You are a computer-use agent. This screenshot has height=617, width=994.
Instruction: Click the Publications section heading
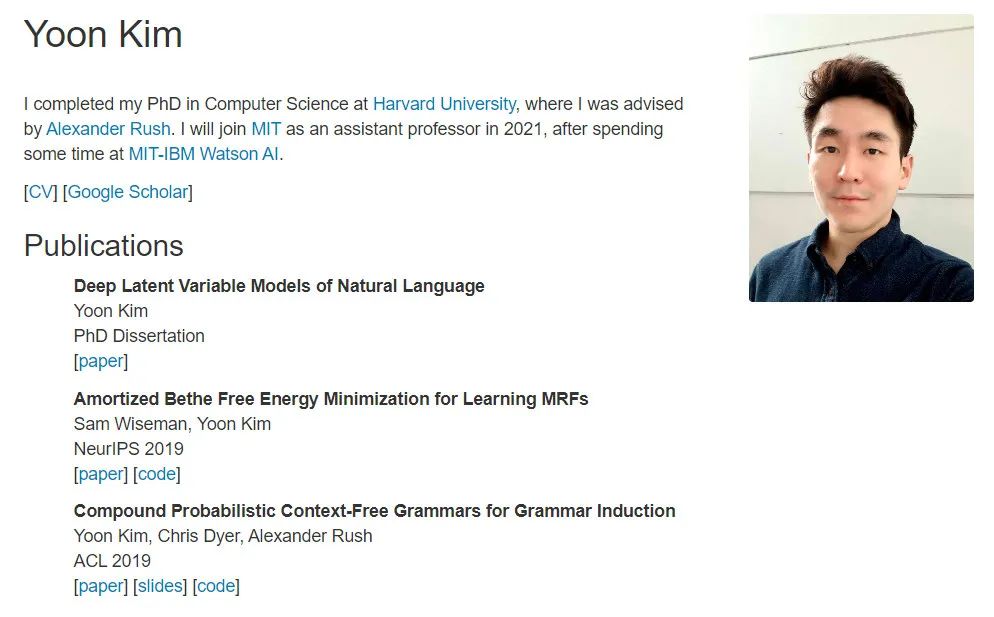tap(103, 246)
